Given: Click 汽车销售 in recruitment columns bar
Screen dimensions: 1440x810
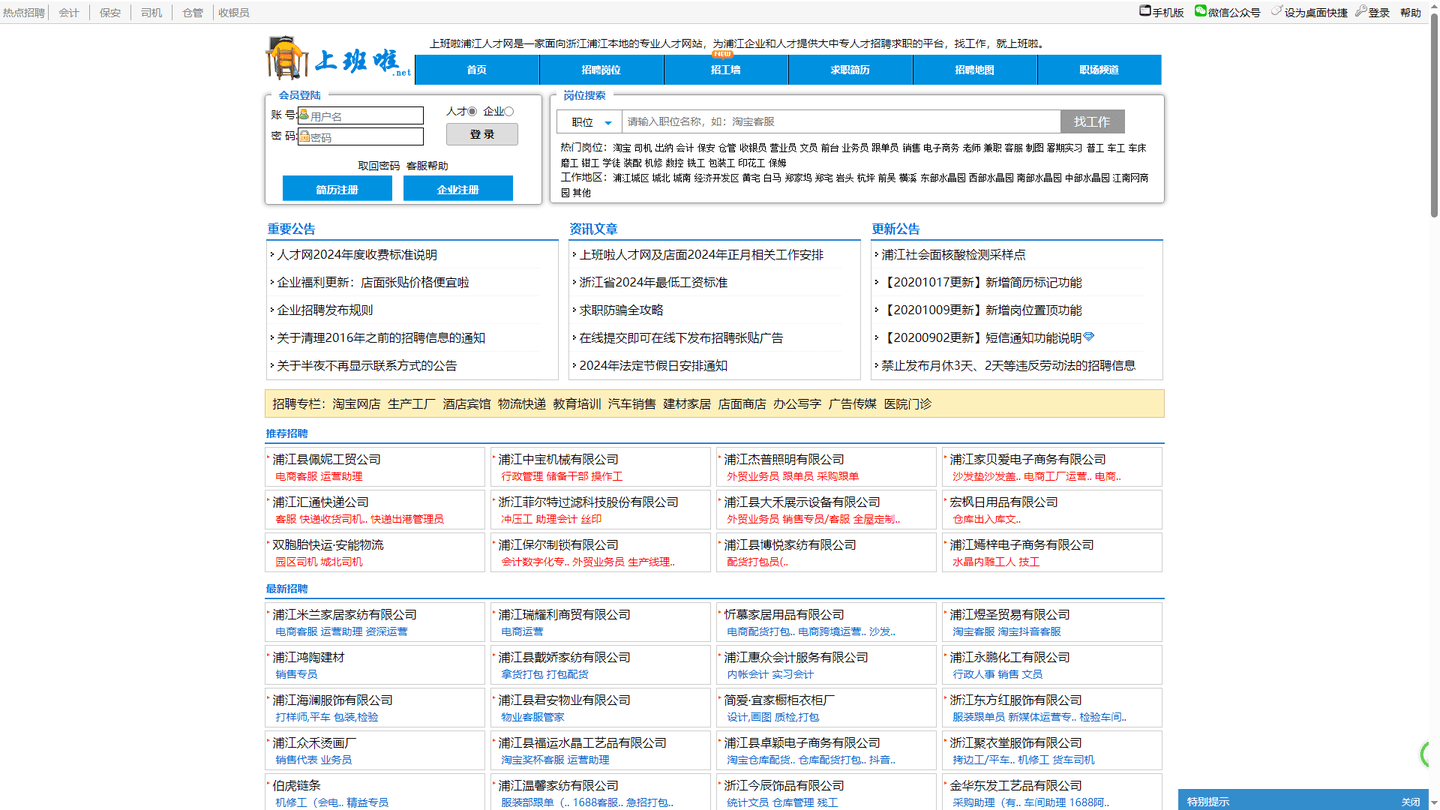Looking at the screenshot, I should point(632,404).
